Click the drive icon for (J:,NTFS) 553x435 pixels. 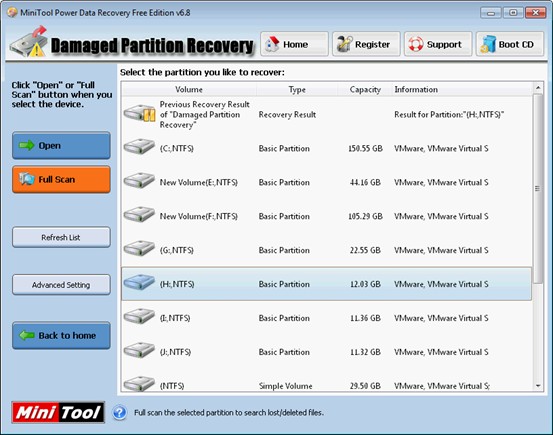coord(139,349)
